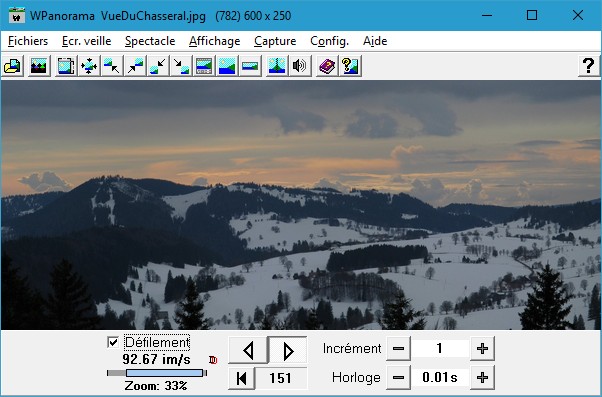Close the WPanorama window

[x=577, y=15]
